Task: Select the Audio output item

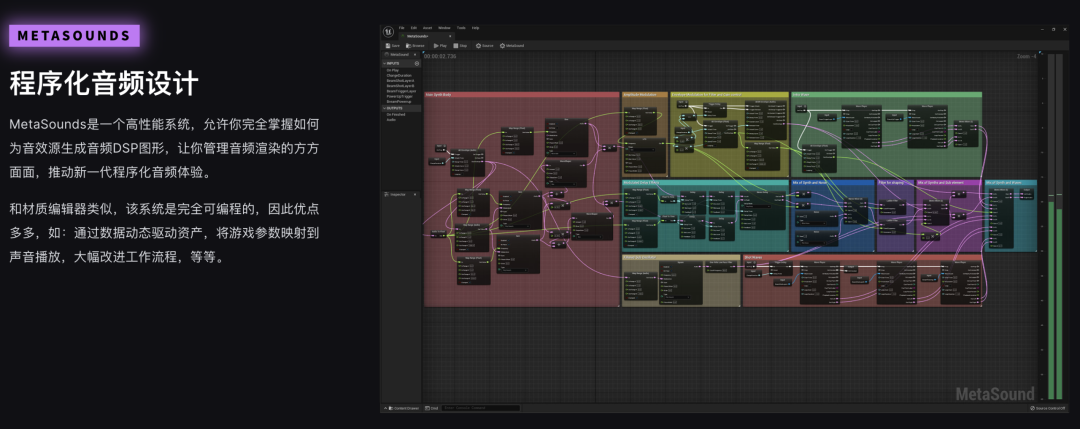Action: coord(391,120)
